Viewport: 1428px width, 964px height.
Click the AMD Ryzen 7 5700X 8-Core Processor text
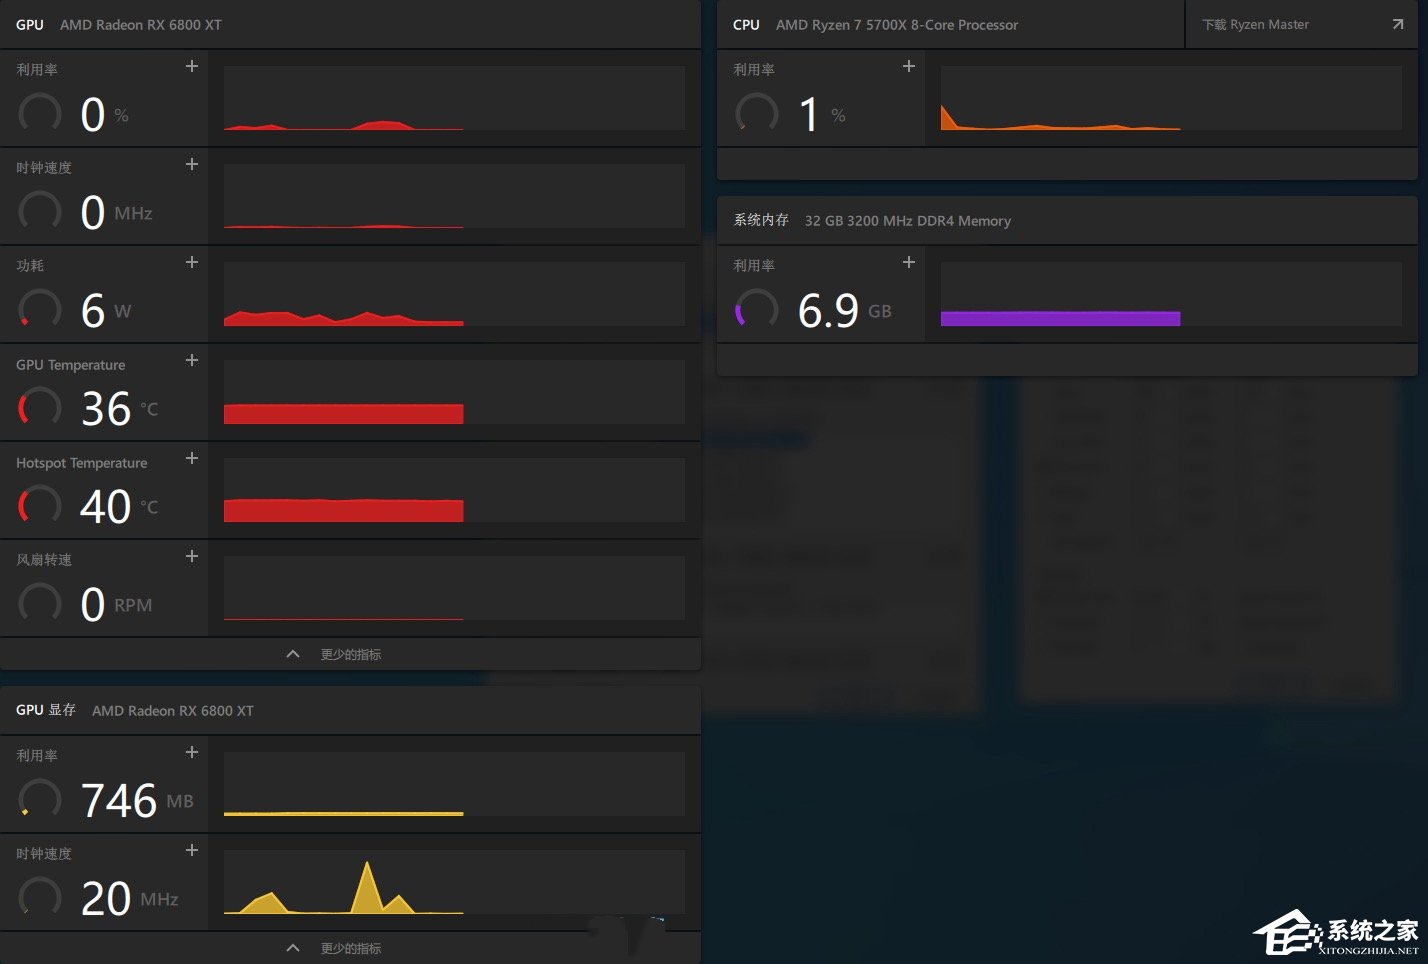coord(897,24)
